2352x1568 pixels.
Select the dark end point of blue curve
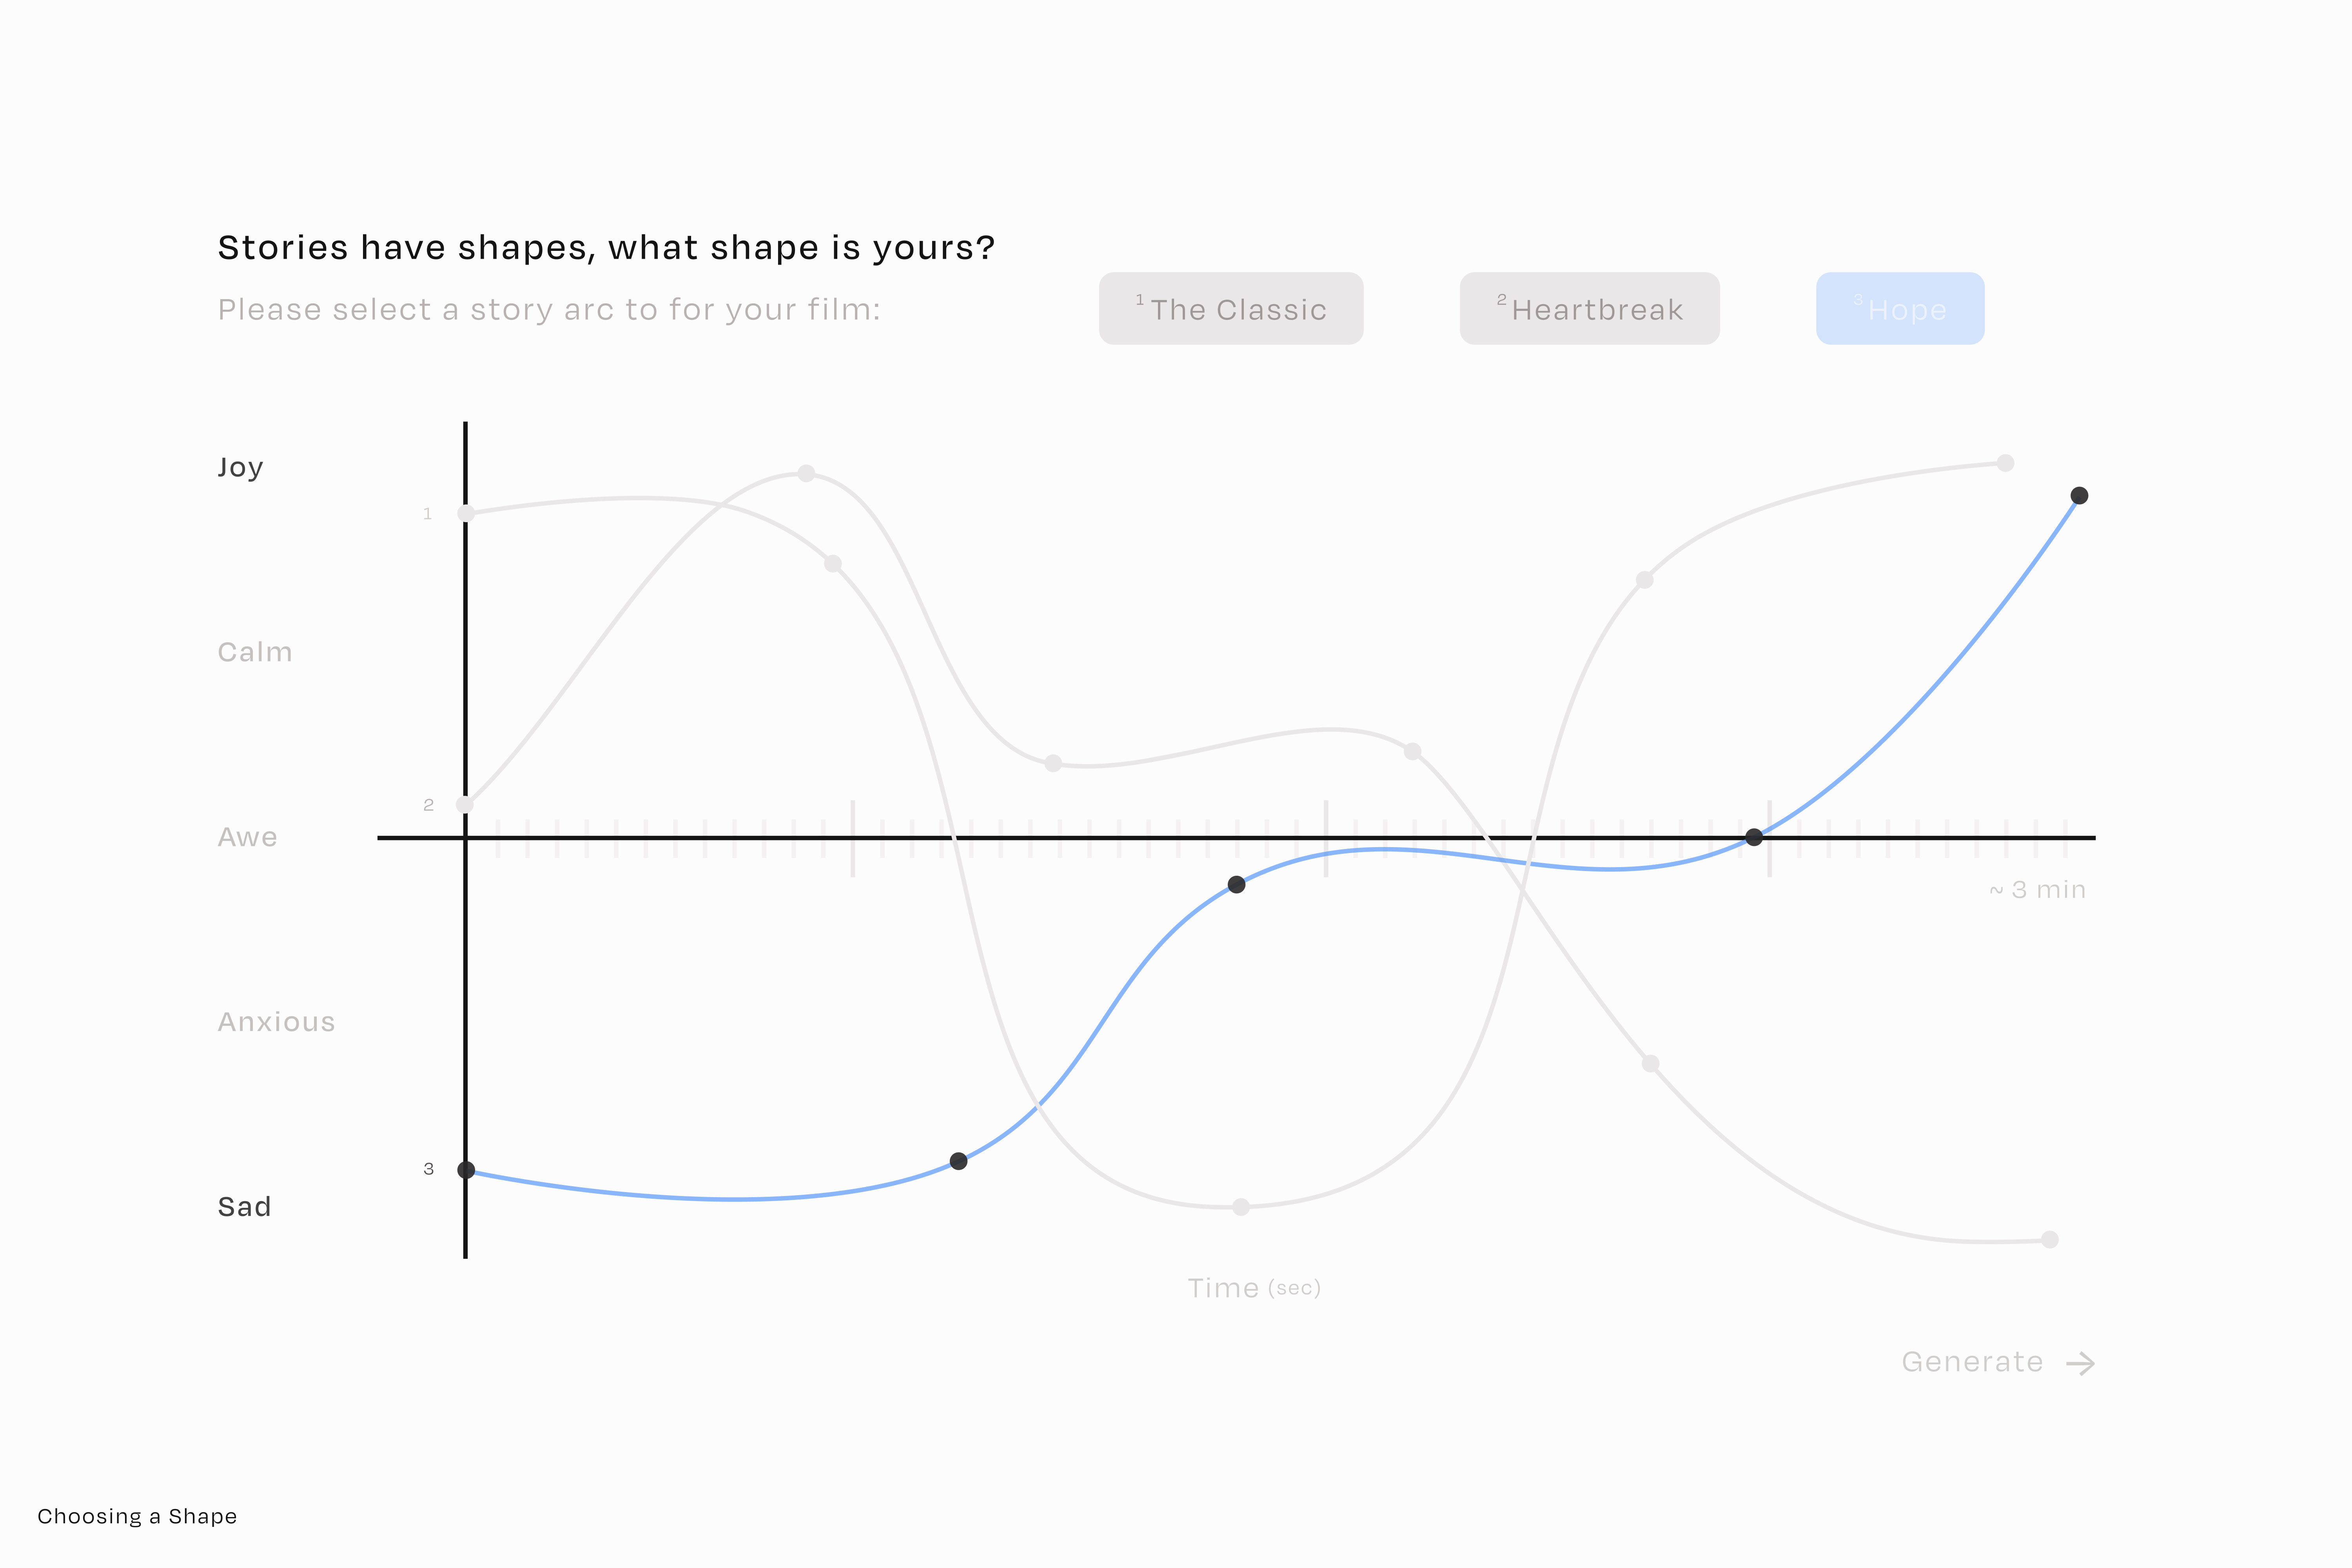pyautogui.click(x=2079, y=496)
